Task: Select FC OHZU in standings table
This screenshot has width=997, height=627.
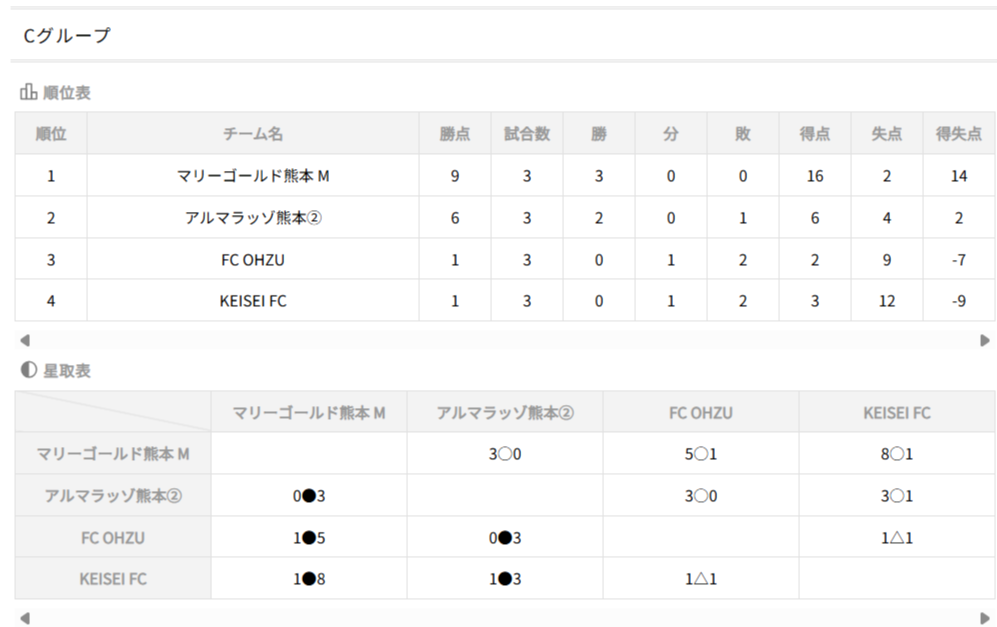Action: 253,260
